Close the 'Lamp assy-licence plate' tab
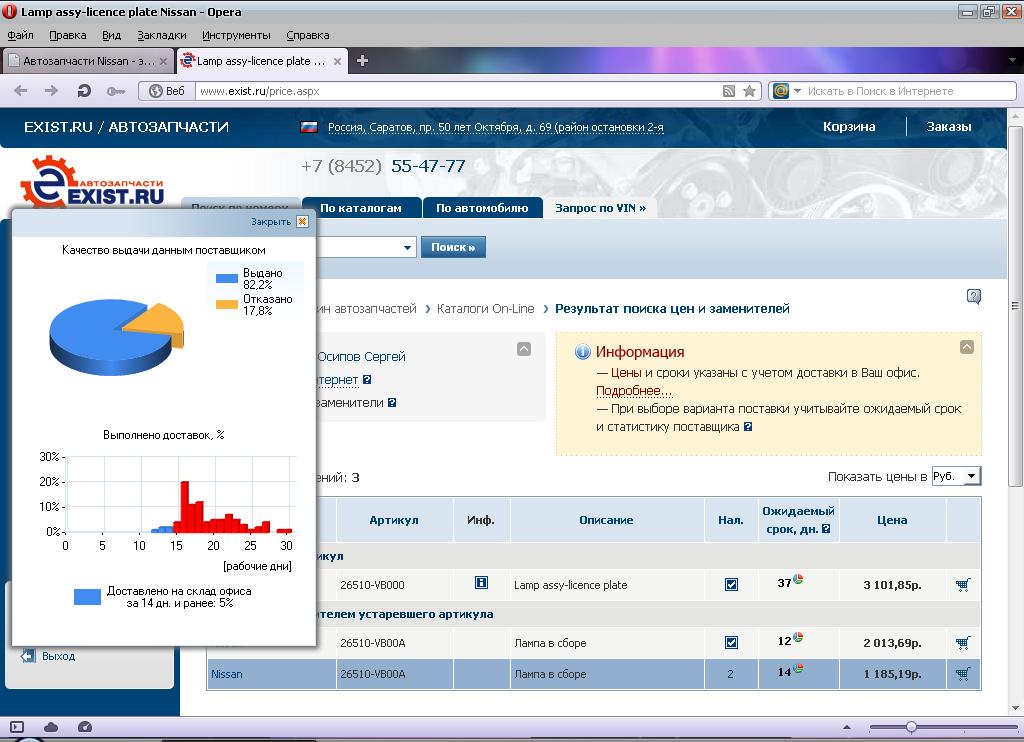Viewport: 1024px width, 742px height. 337,61
